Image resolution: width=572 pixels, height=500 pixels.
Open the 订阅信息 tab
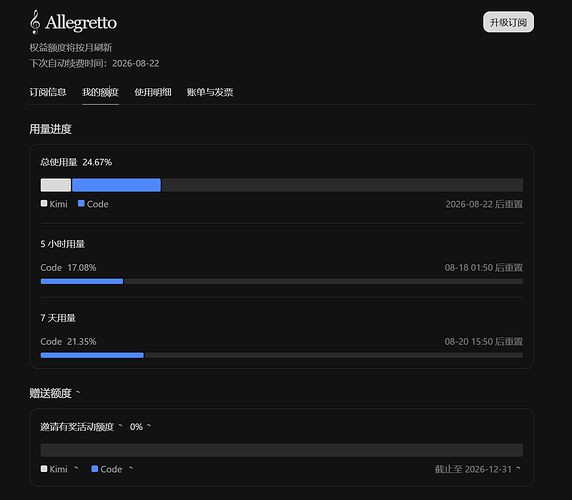coord(48,92)
